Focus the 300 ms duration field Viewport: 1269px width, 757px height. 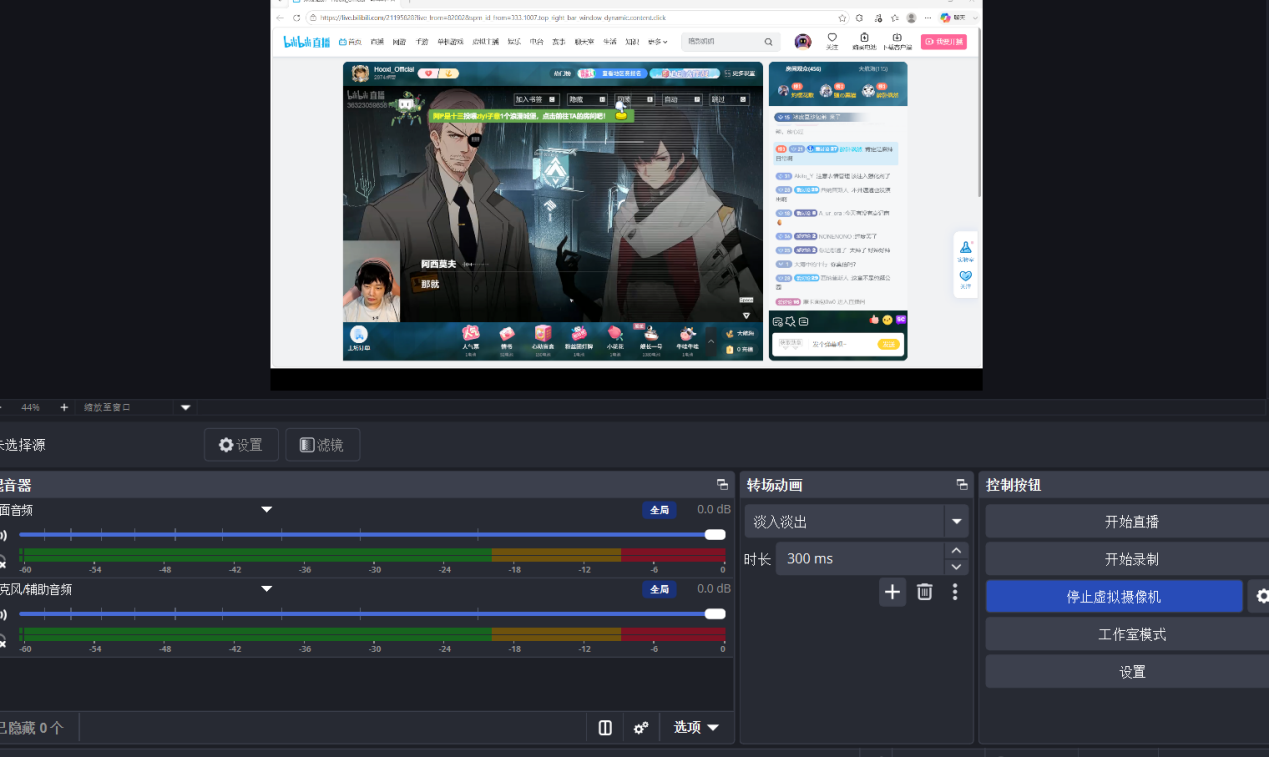pos(860,558)
